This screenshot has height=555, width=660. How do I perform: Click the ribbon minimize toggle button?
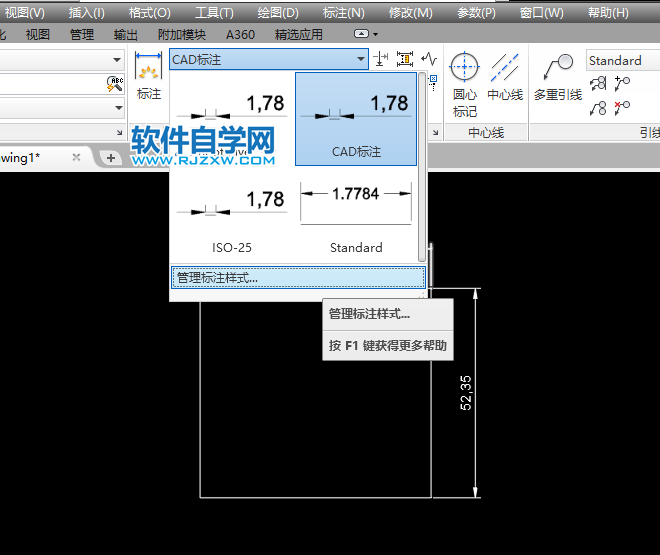pos(361,34)
